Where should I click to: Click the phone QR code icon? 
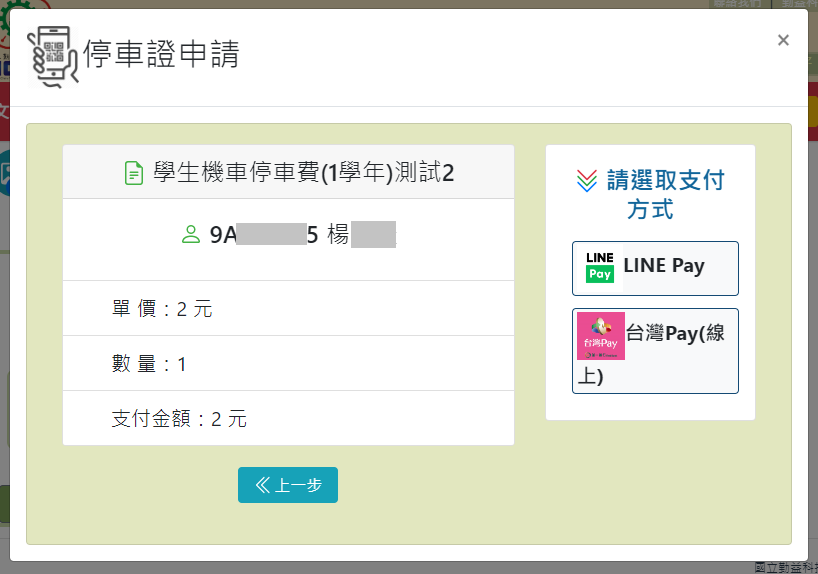point(53,57)
